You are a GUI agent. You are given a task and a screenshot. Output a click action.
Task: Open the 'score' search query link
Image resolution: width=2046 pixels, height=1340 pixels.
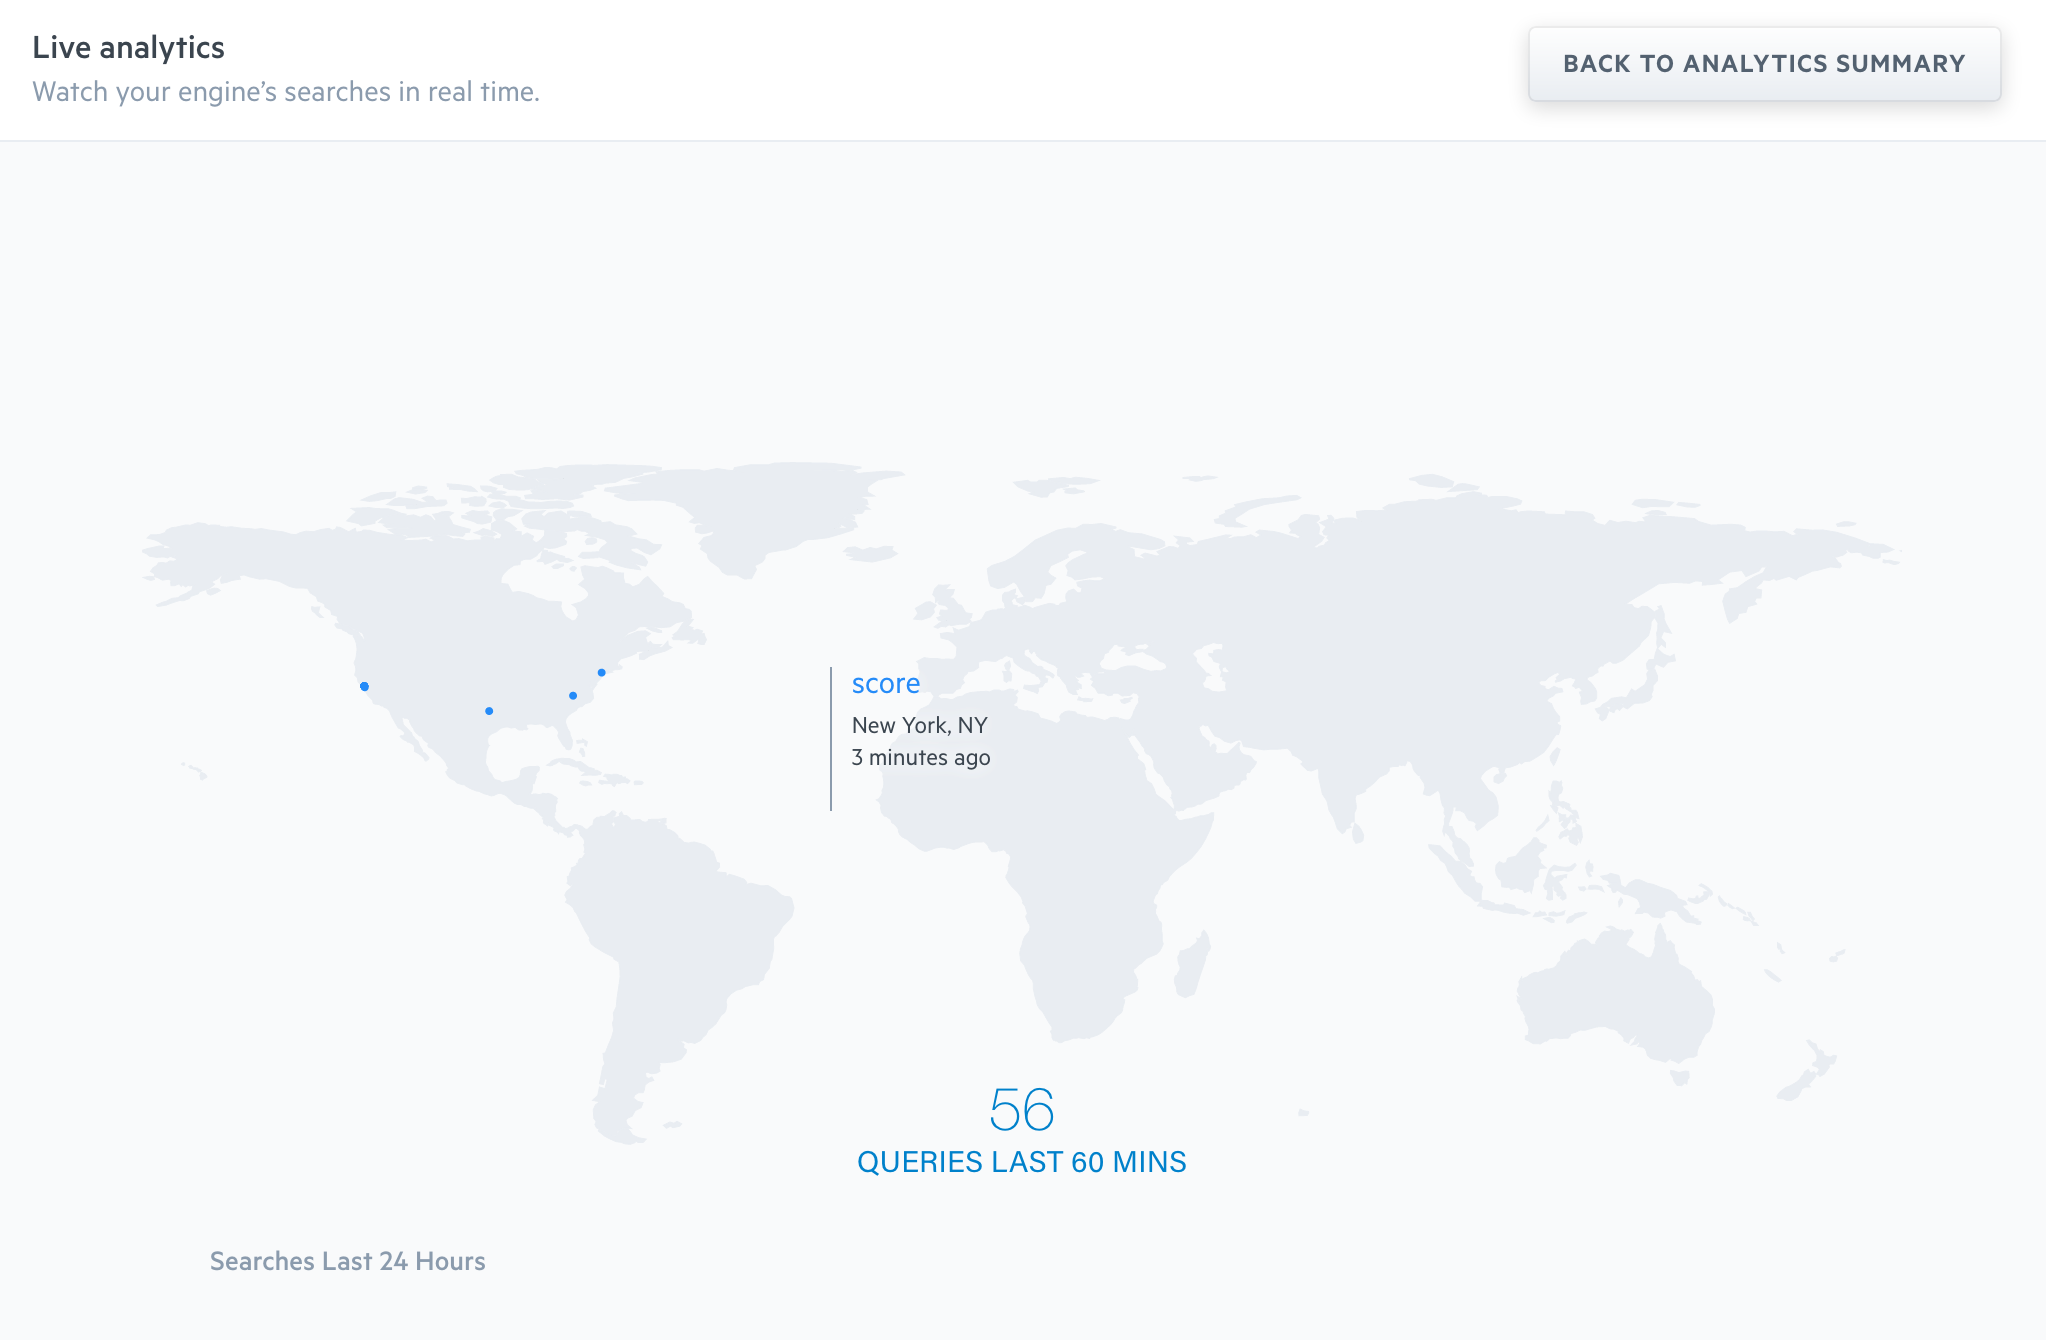(x=885, y=683)
